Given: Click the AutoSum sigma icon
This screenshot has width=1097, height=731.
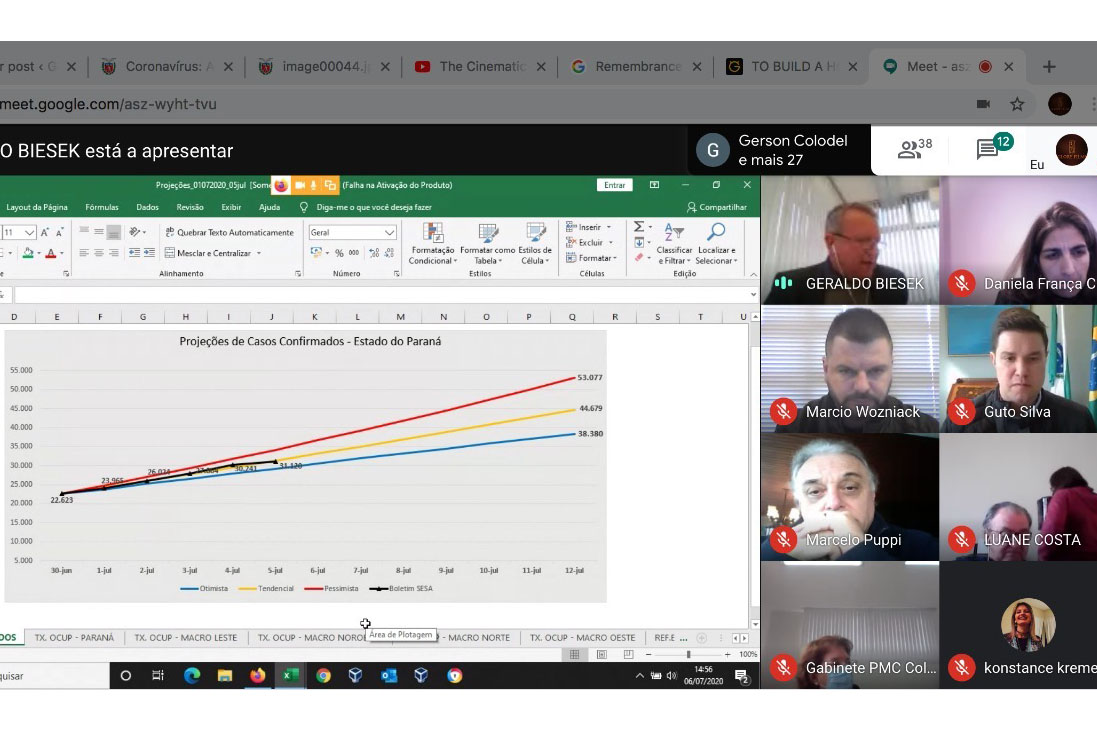Looking at the screenshot, I should coord(639,227).
